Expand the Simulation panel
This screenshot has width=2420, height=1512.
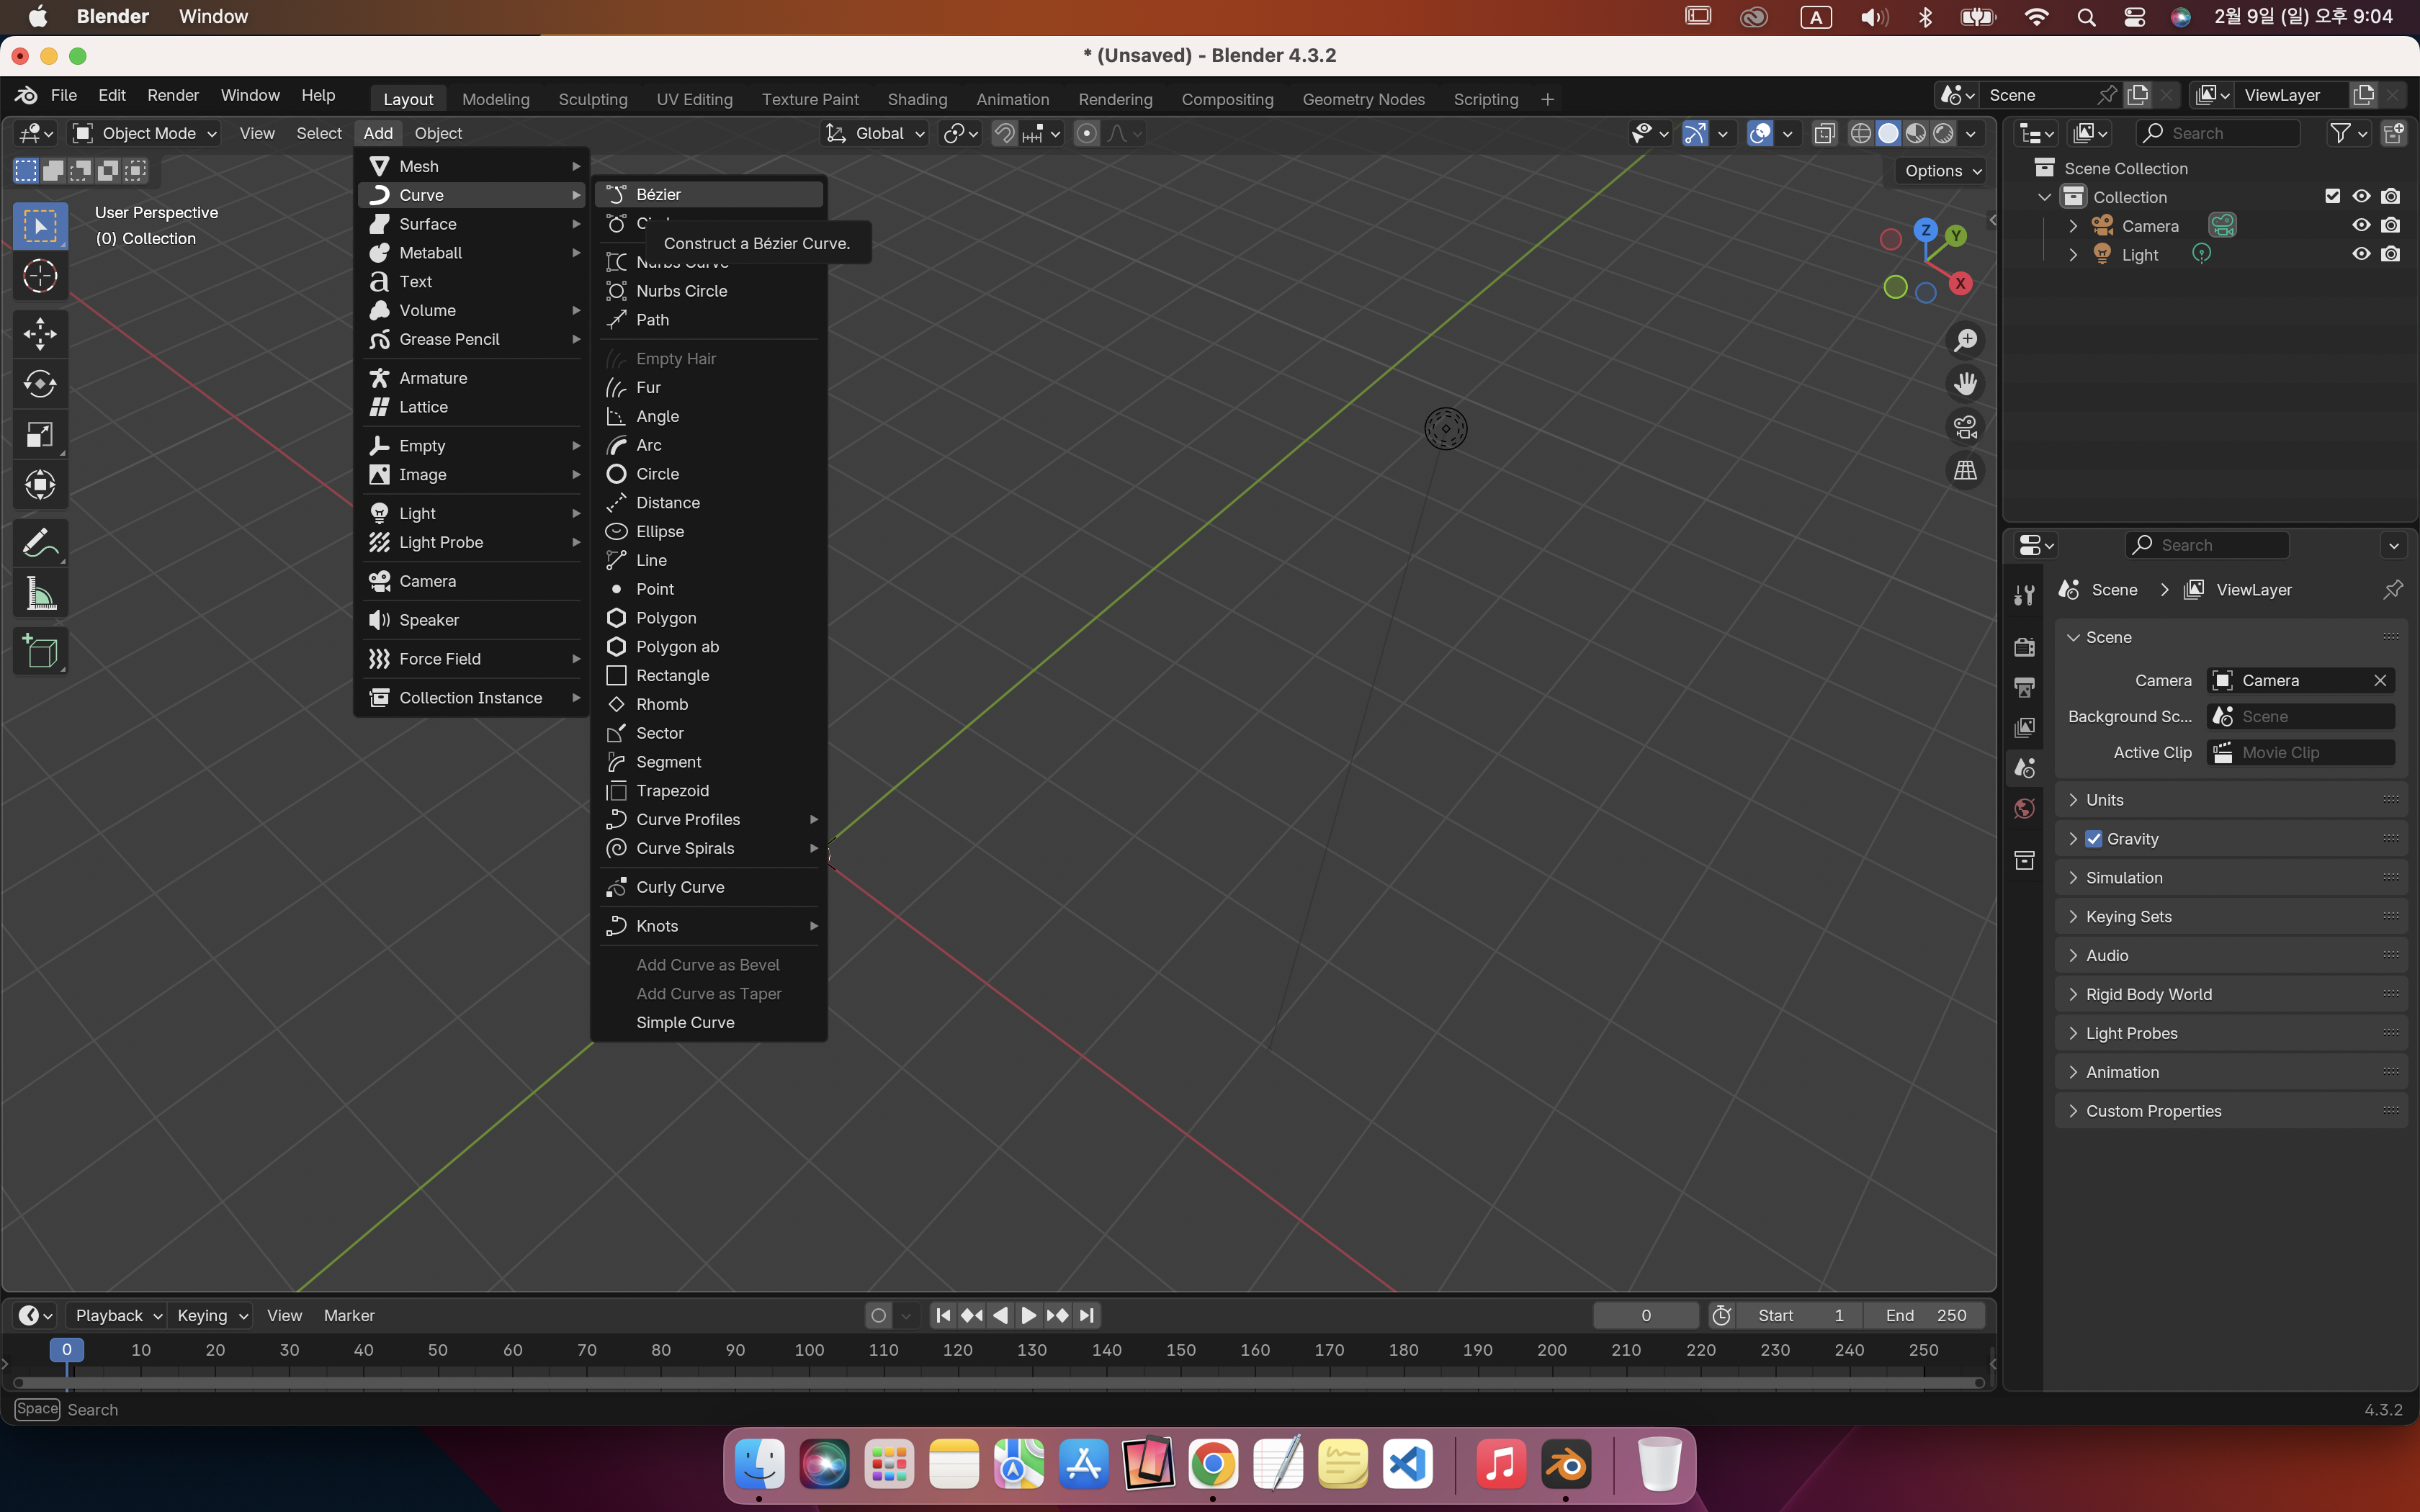pos(2230,878)
